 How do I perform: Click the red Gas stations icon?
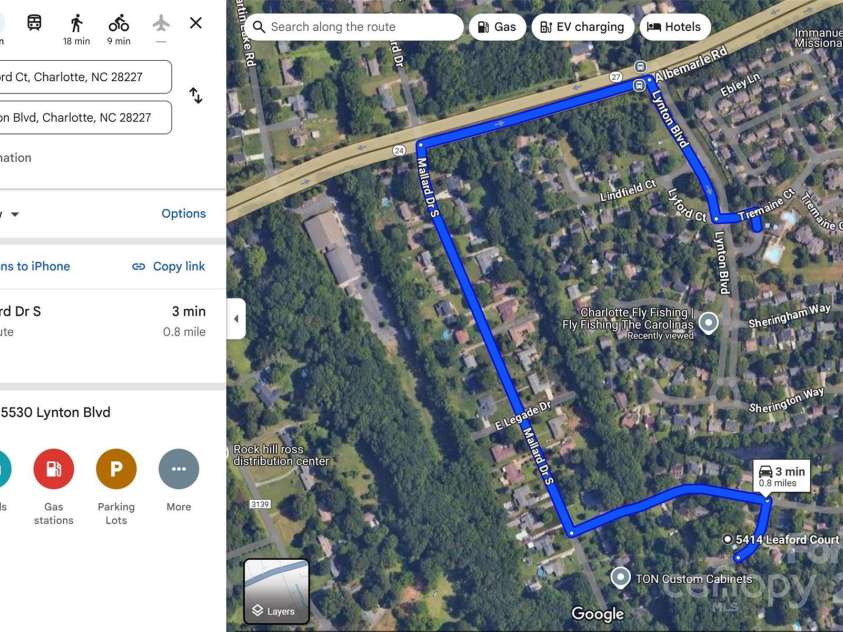tap(54, 469)
